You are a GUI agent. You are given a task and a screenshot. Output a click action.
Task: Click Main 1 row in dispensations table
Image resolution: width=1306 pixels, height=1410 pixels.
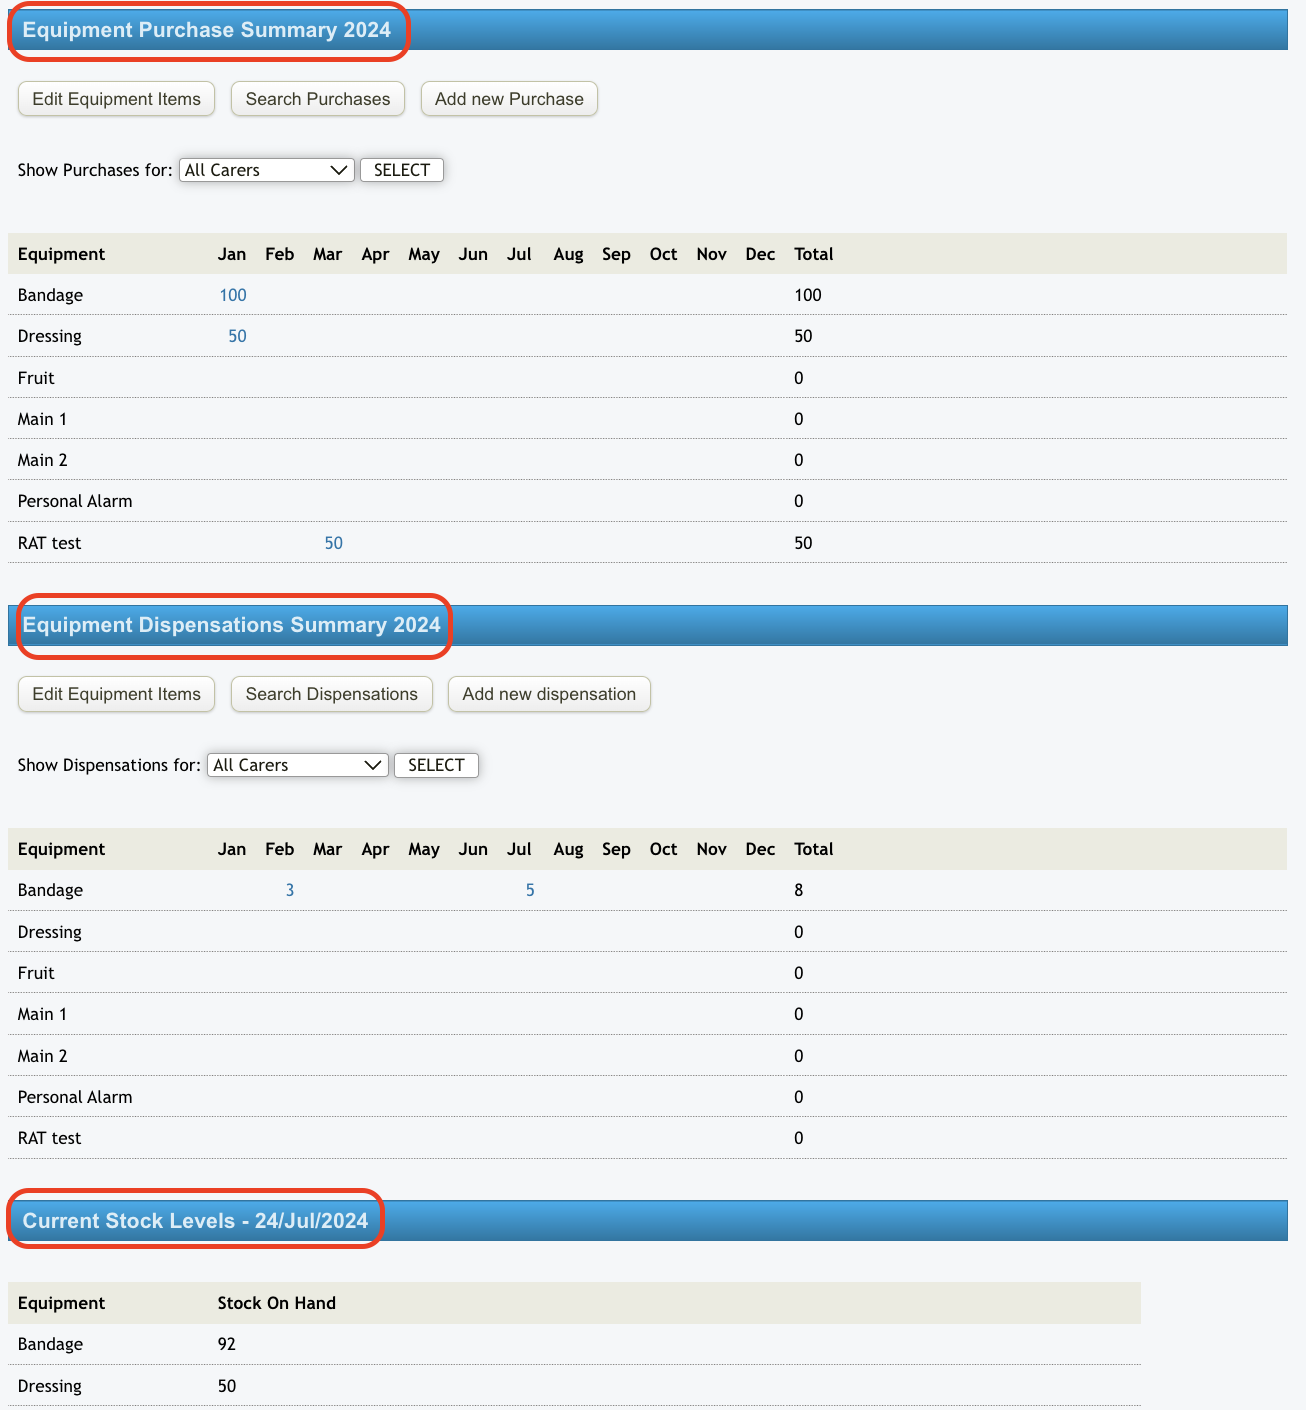(x=647, y=1014)
